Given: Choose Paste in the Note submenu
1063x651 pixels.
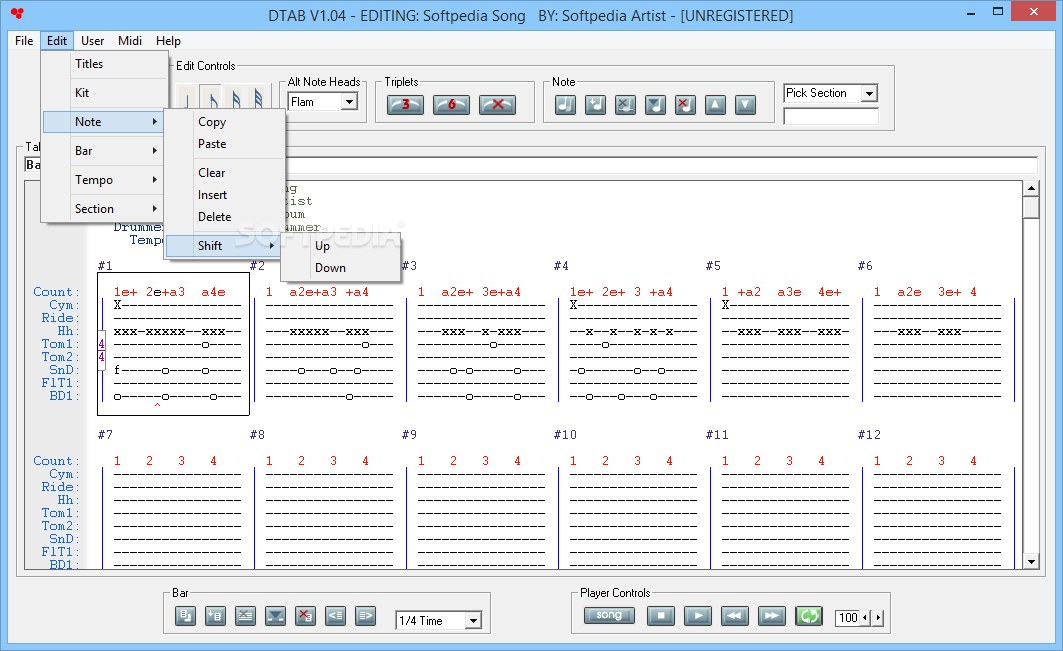Looking at the screenshot, I should (x=224, y=144).
